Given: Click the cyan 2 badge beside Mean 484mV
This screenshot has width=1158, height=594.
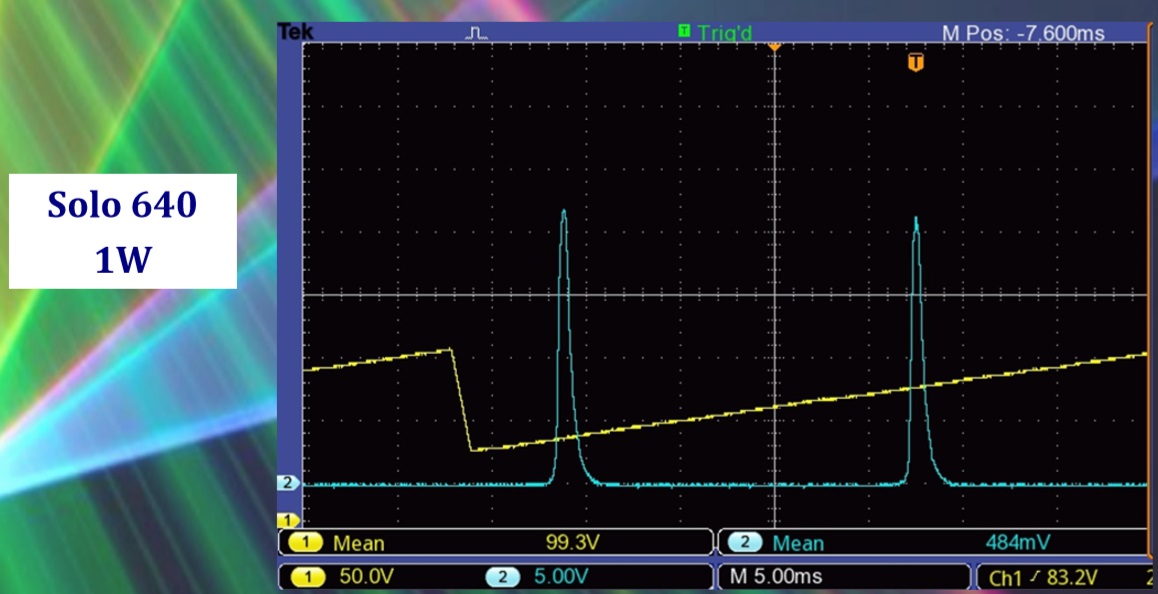Looking at the screenshot, I should (x=745, y=543).
